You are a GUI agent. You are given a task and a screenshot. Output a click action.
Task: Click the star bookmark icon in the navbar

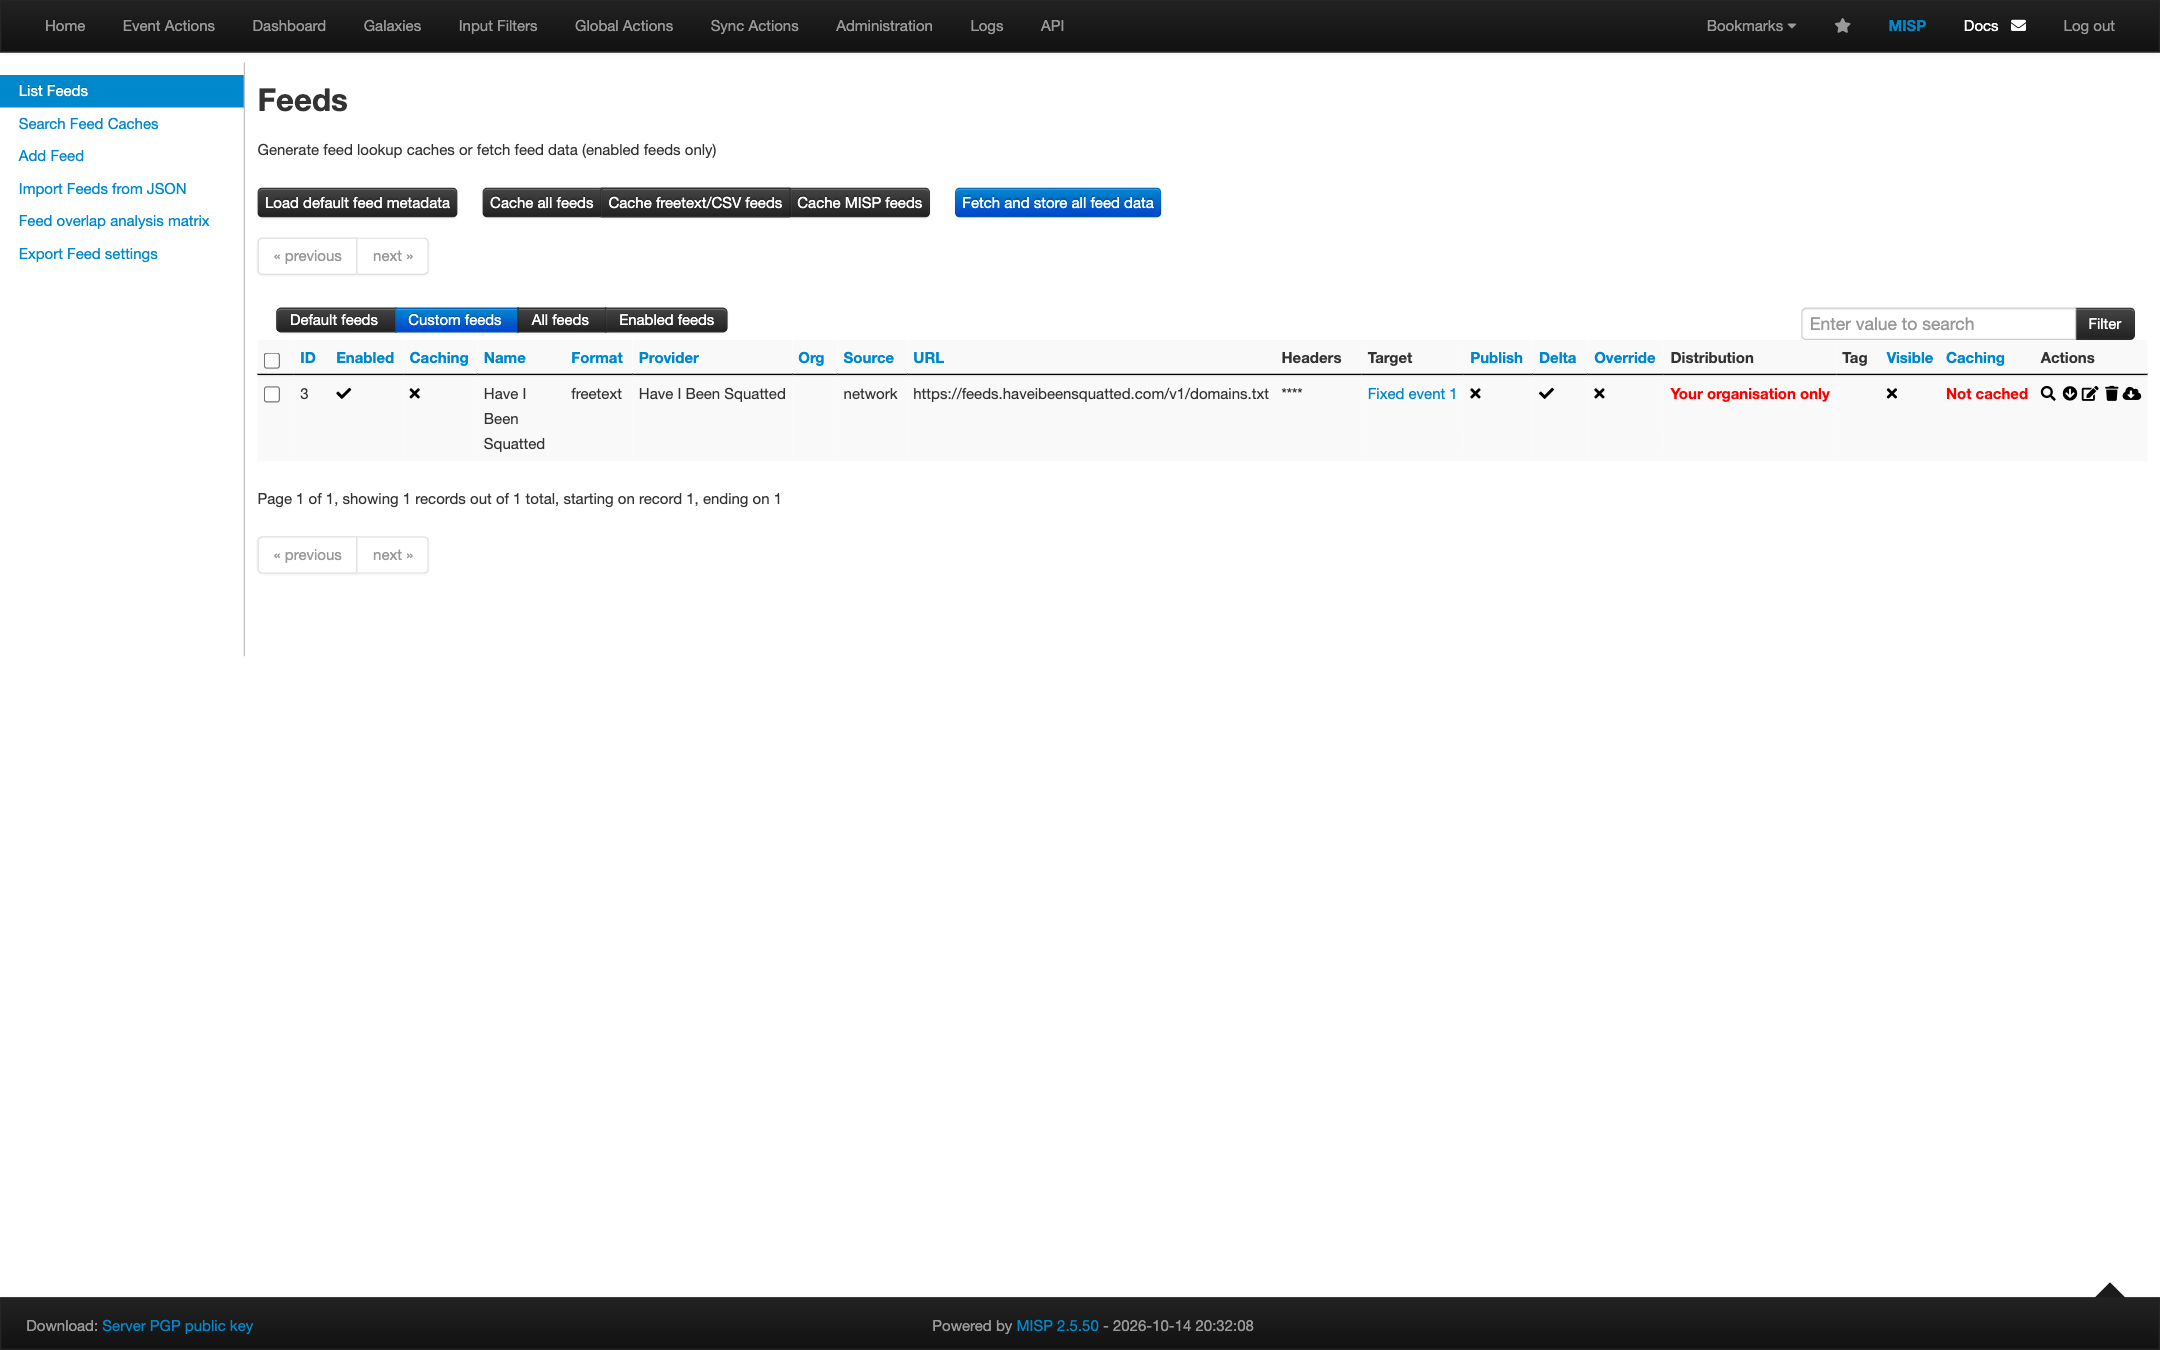(1843, 26)
